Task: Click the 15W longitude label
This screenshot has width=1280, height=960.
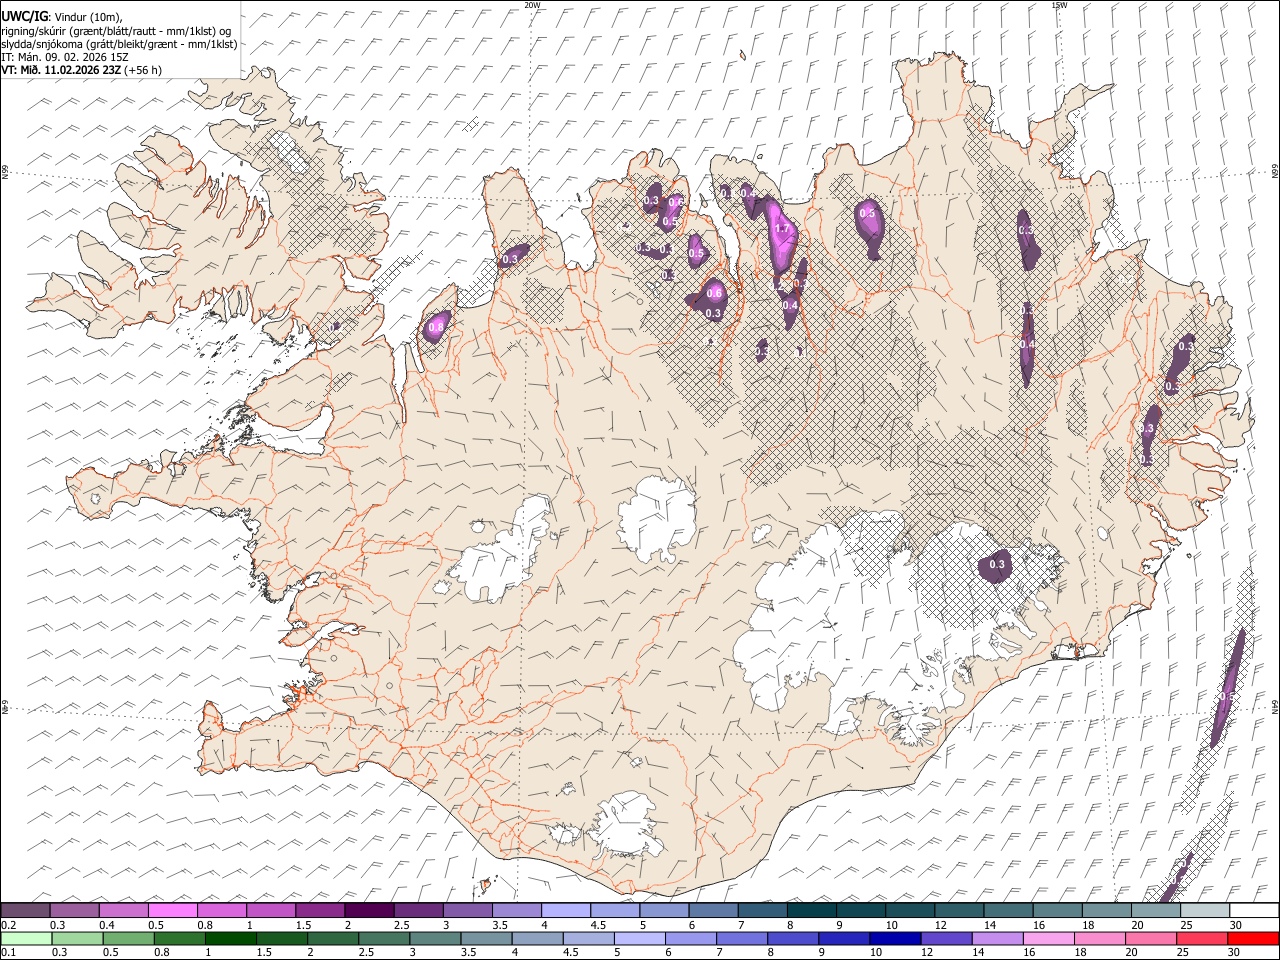Action: click(1059, 5)
